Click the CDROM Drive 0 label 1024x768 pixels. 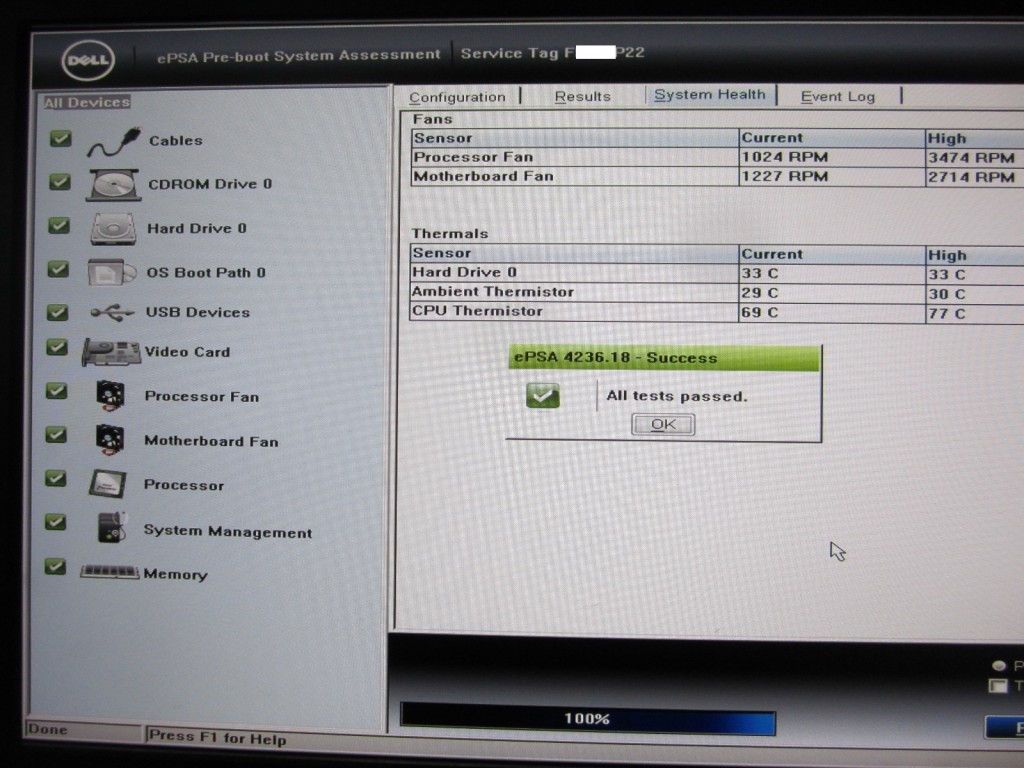pos(210,184)
